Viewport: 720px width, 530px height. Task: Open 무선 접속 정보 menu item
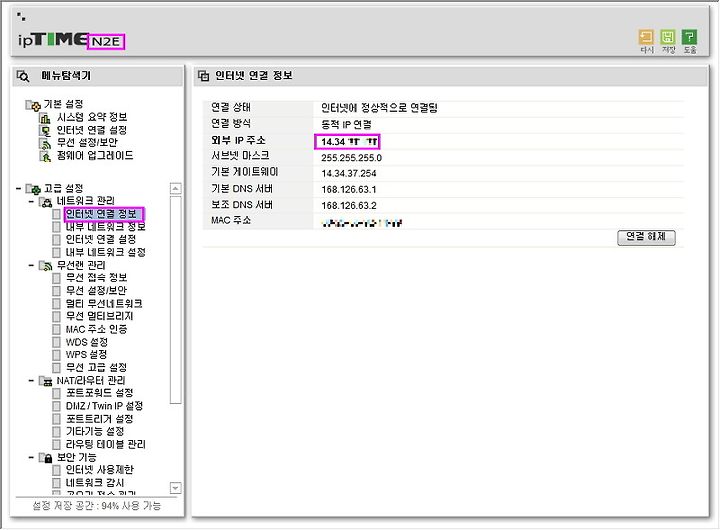pos(96,278)
